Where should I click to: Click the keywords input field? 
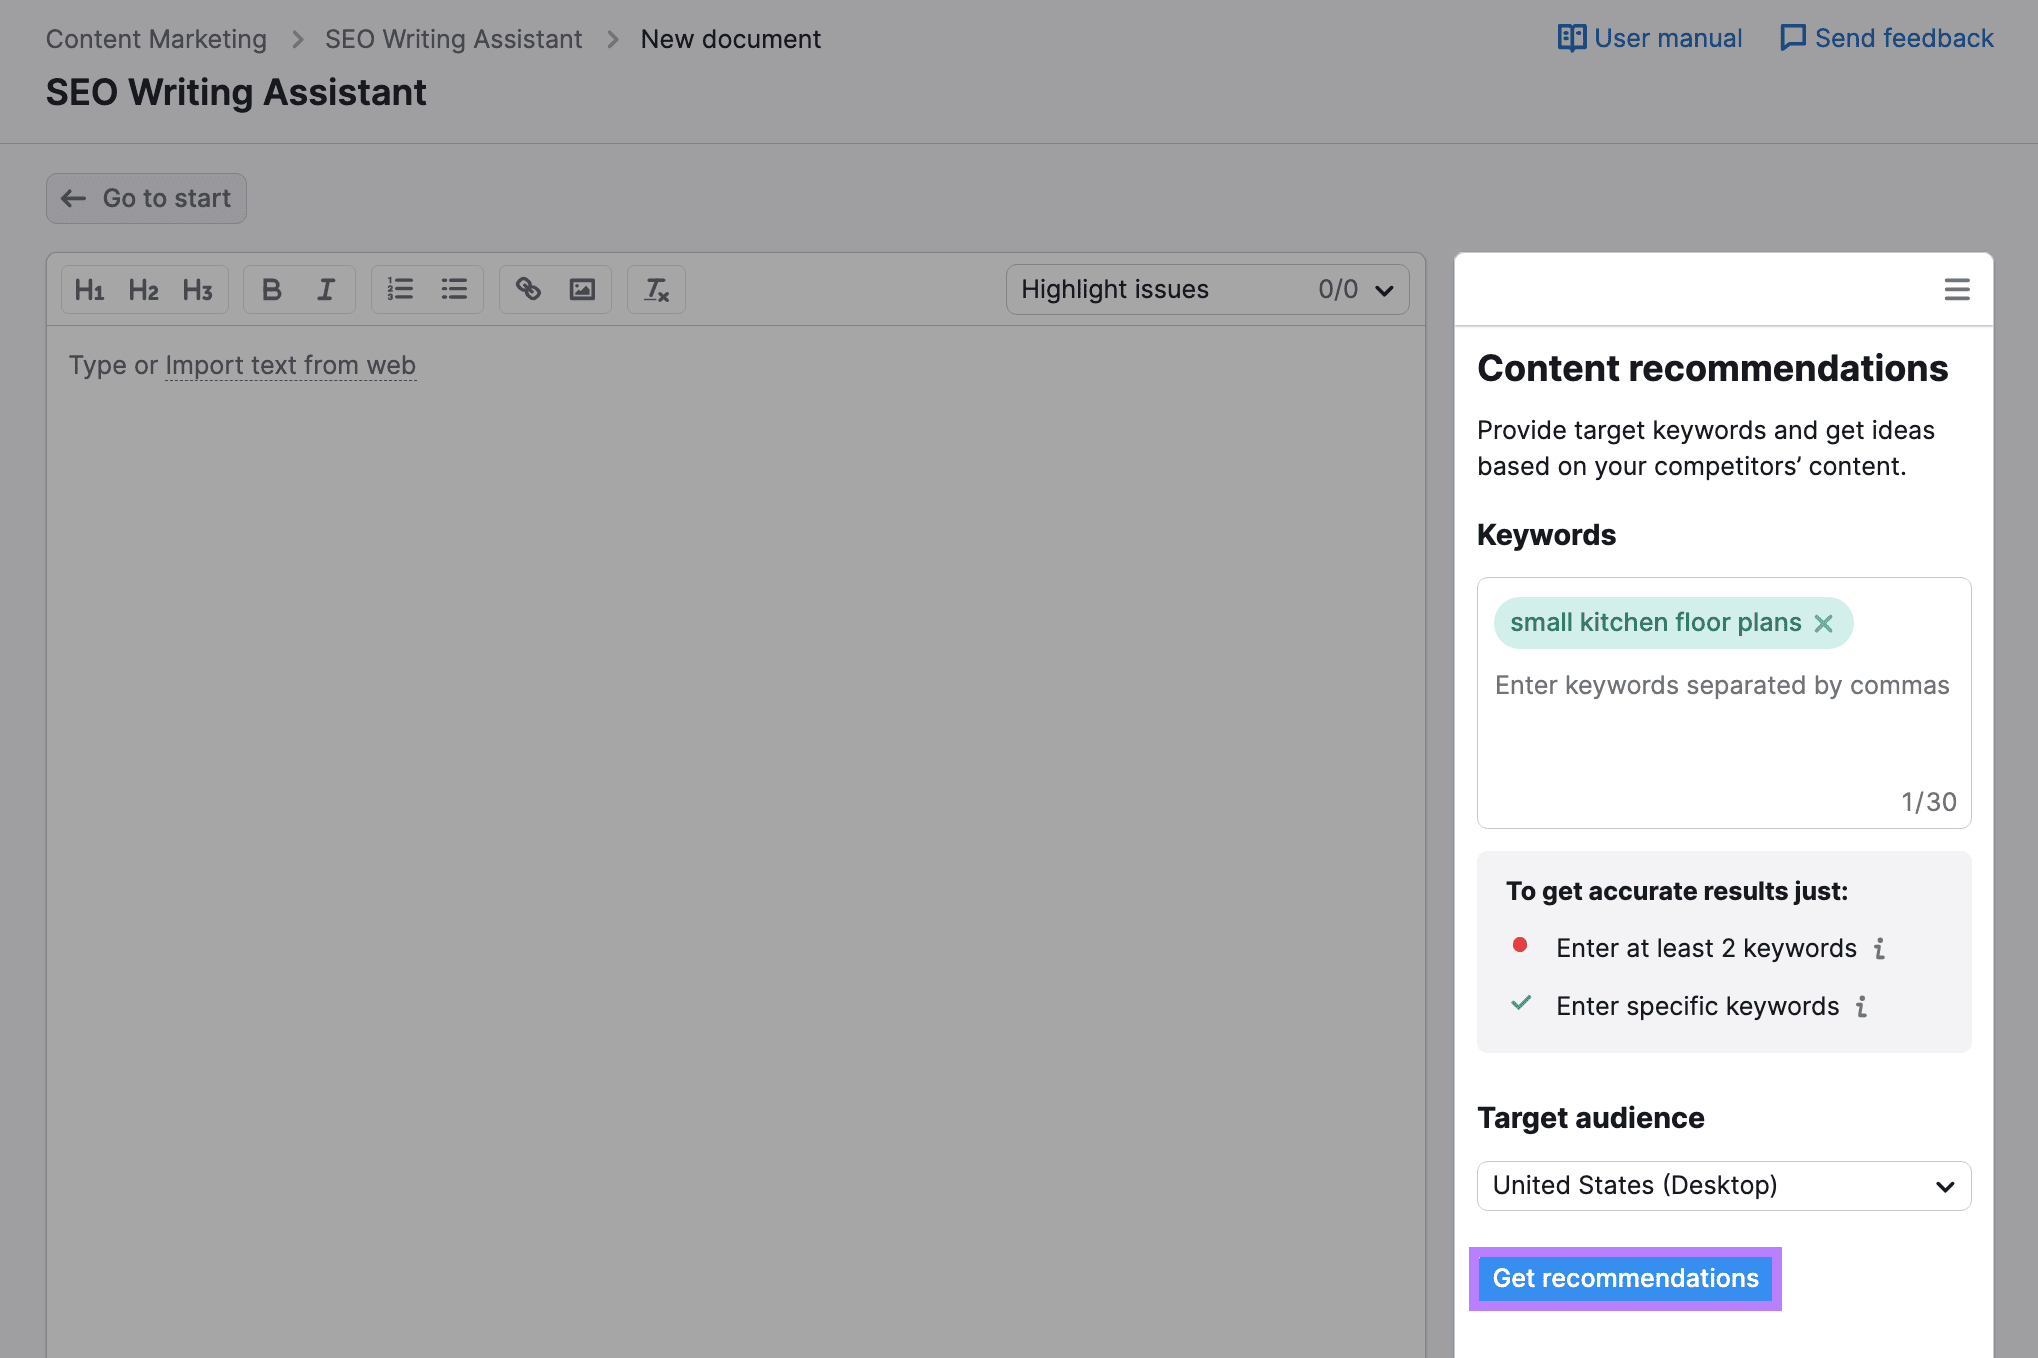click(1723, 684)
